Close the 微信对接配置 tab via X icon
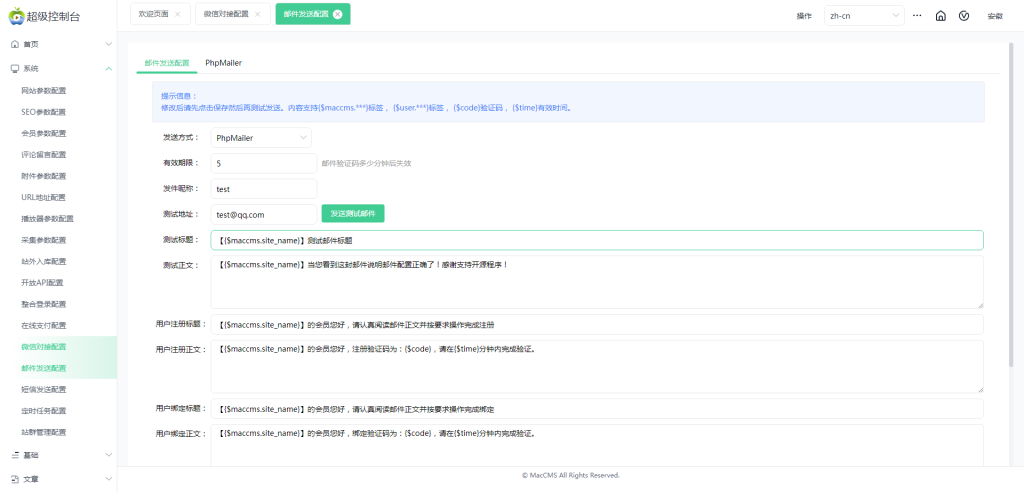 point(257,14)
